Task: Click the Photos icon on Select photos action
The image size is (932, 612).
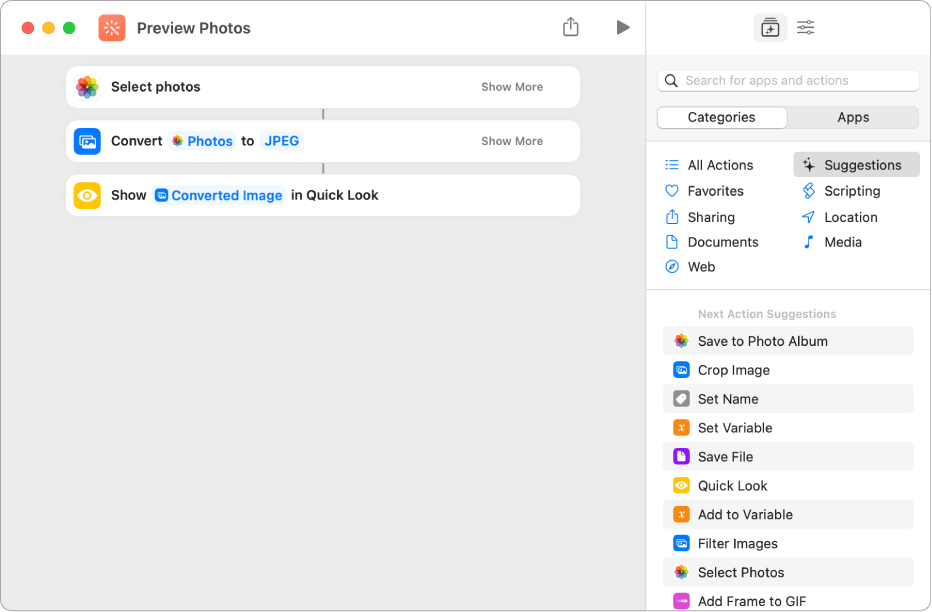Action: pos(88,87)
